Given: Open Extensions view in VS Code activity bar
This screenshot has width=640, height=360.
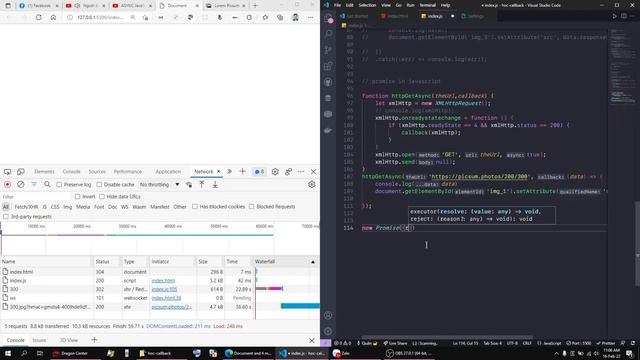Looking at the screenshot, I should tap(328, 66).
